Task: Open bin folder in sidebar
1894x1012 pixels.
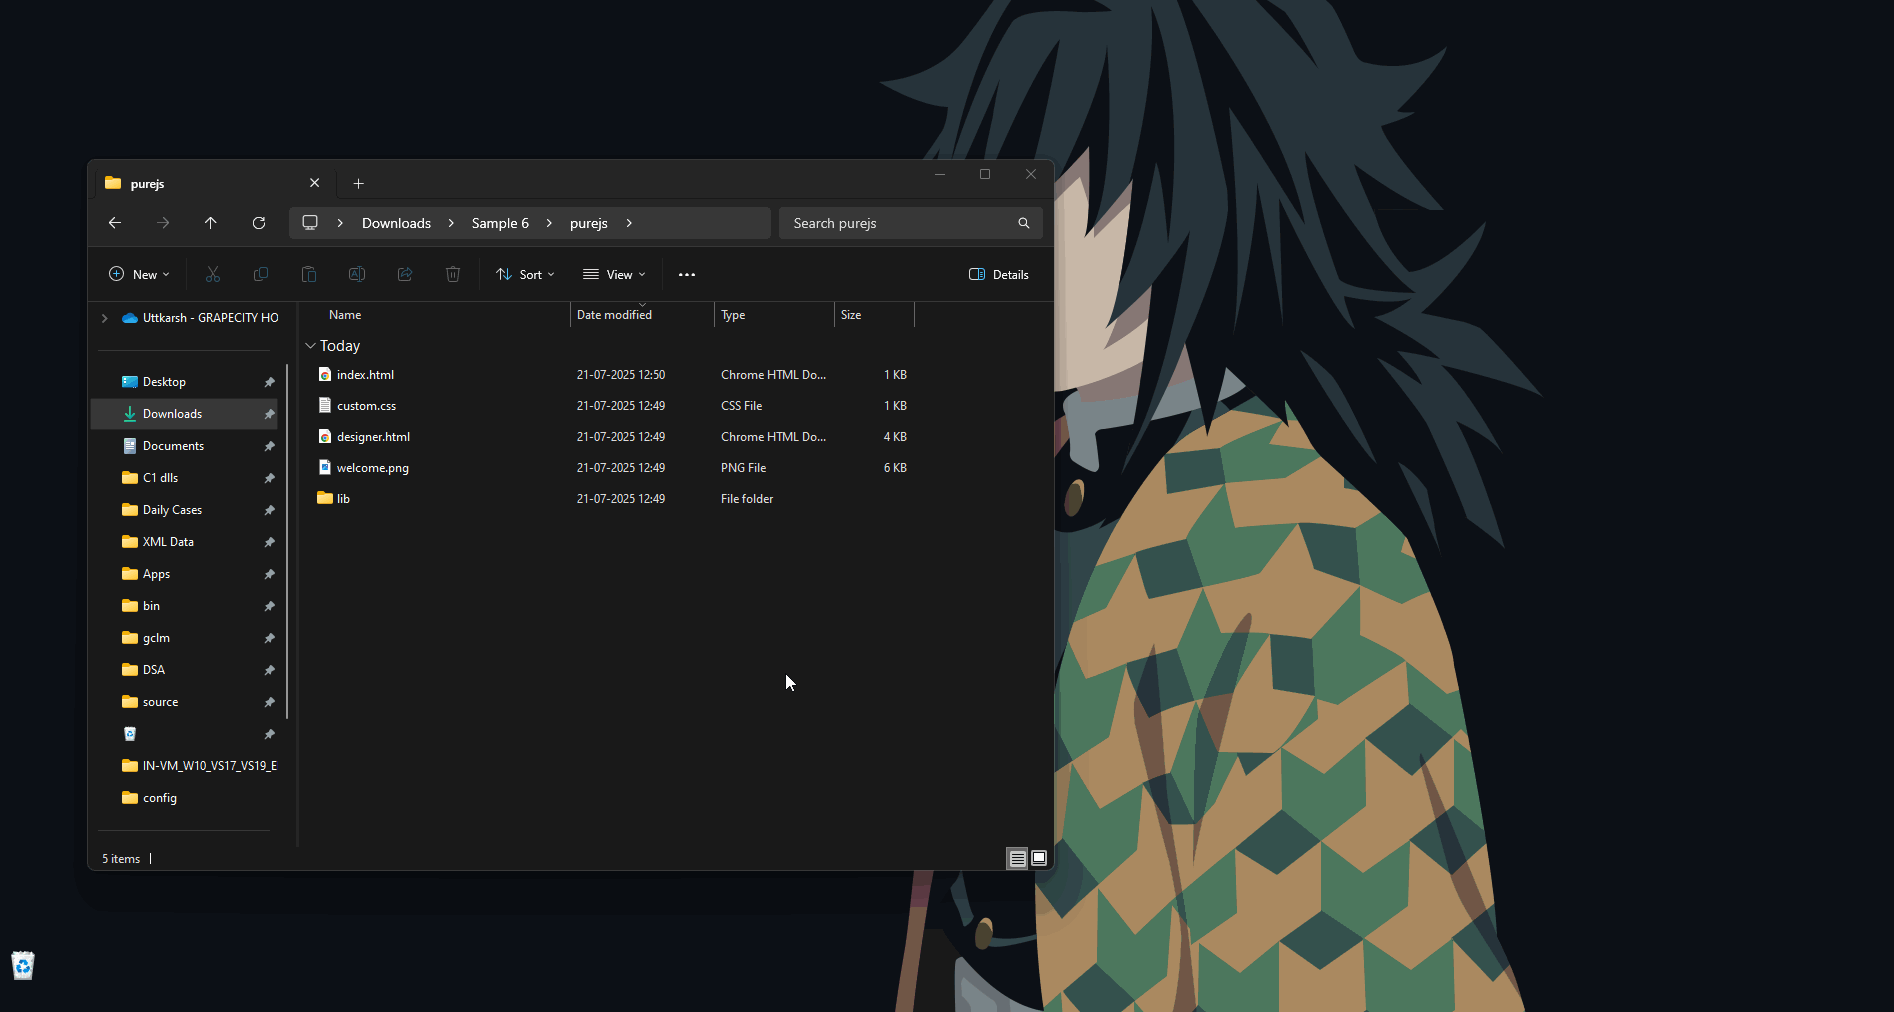Action: pyautogui.click(x=184, y=606)
